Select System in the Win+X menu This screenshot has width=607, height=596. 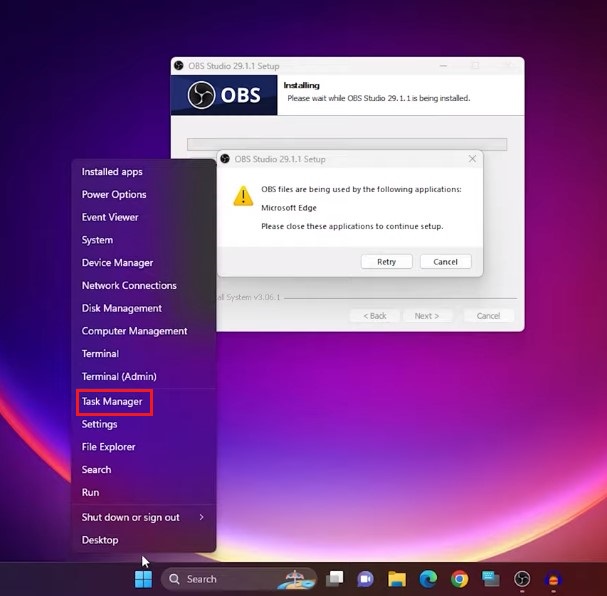(143, 240)
